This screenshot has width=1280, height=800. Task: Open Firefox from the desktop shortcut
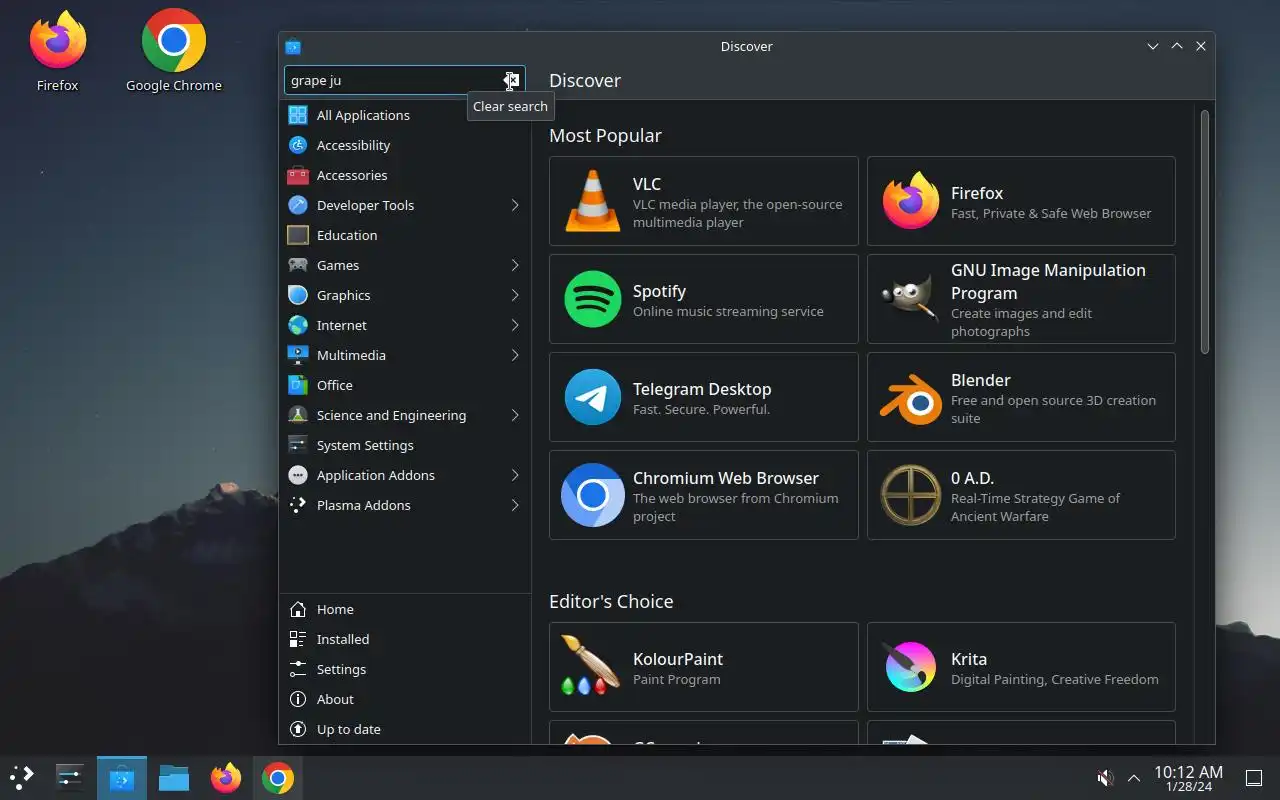point(57,51)
